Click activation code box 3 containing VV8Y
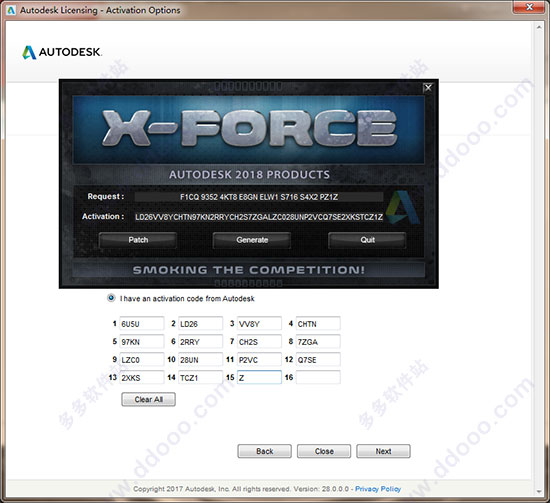Viewport: 550px width, 503px height. pyautogui.click(x=259, y=323)
